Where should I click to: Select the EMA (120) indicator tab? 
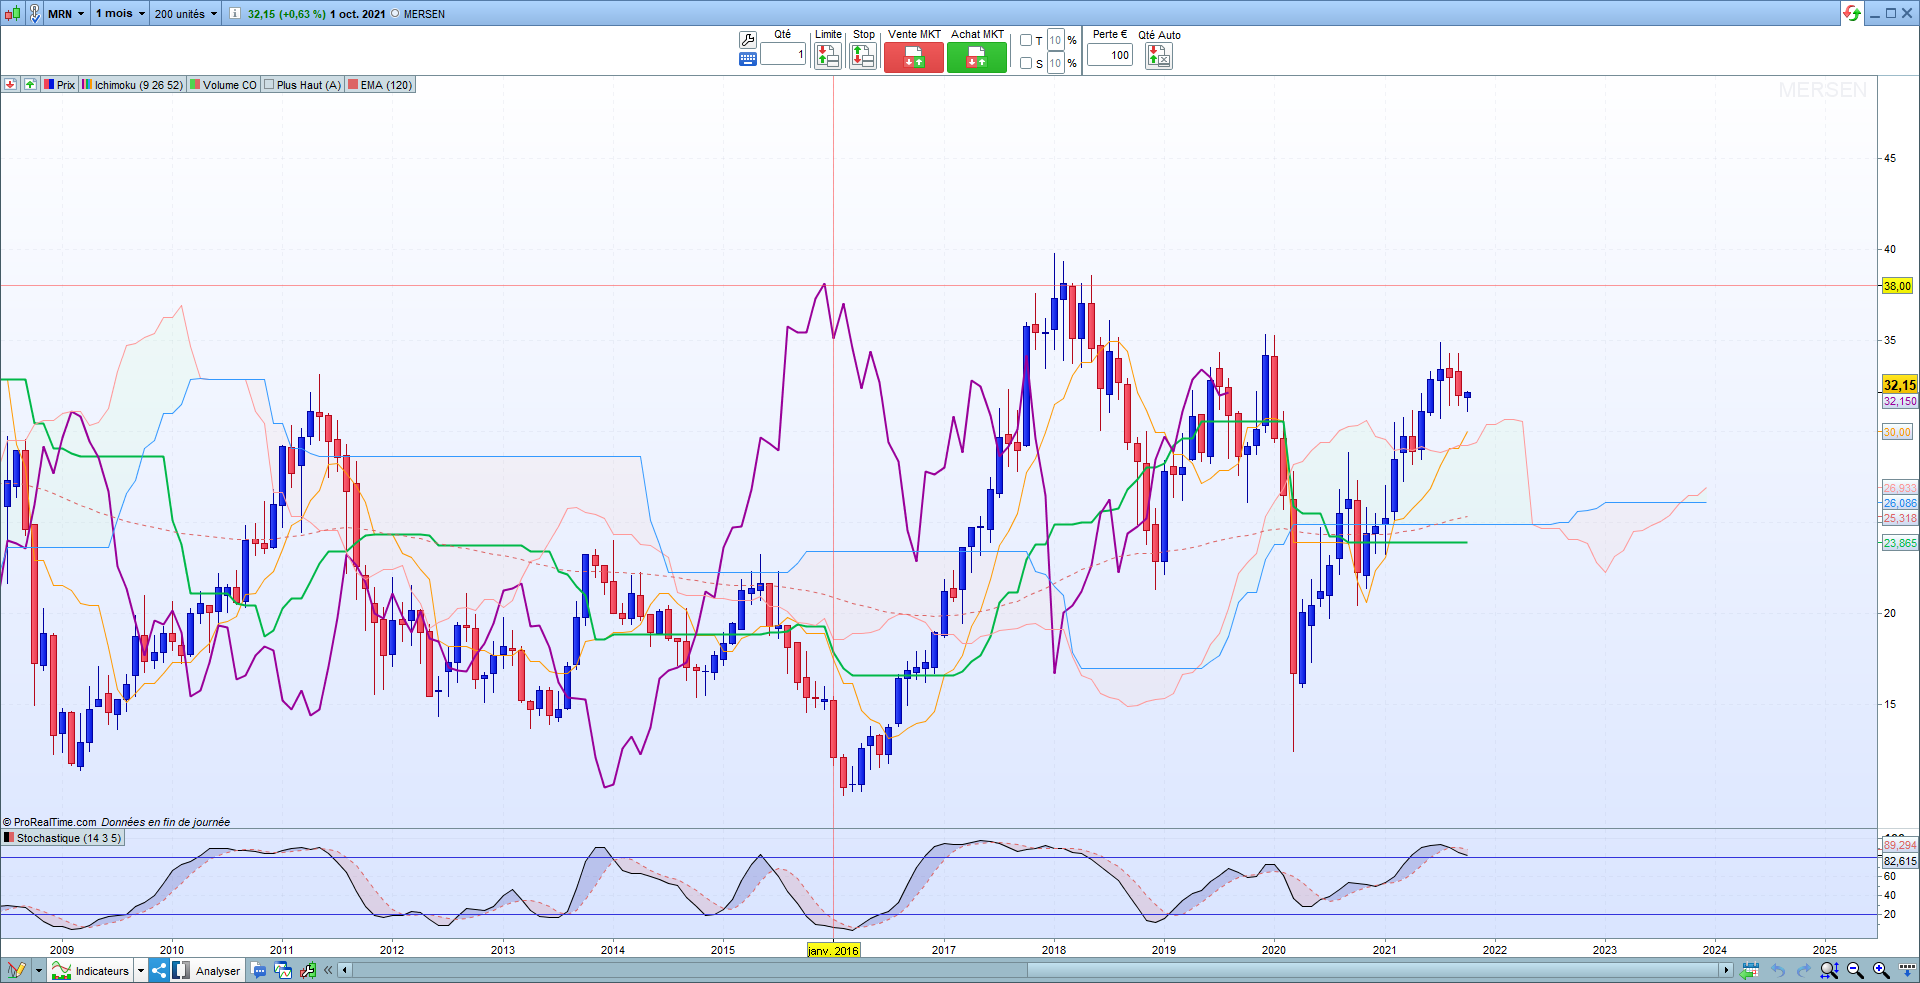coord(380,85)
